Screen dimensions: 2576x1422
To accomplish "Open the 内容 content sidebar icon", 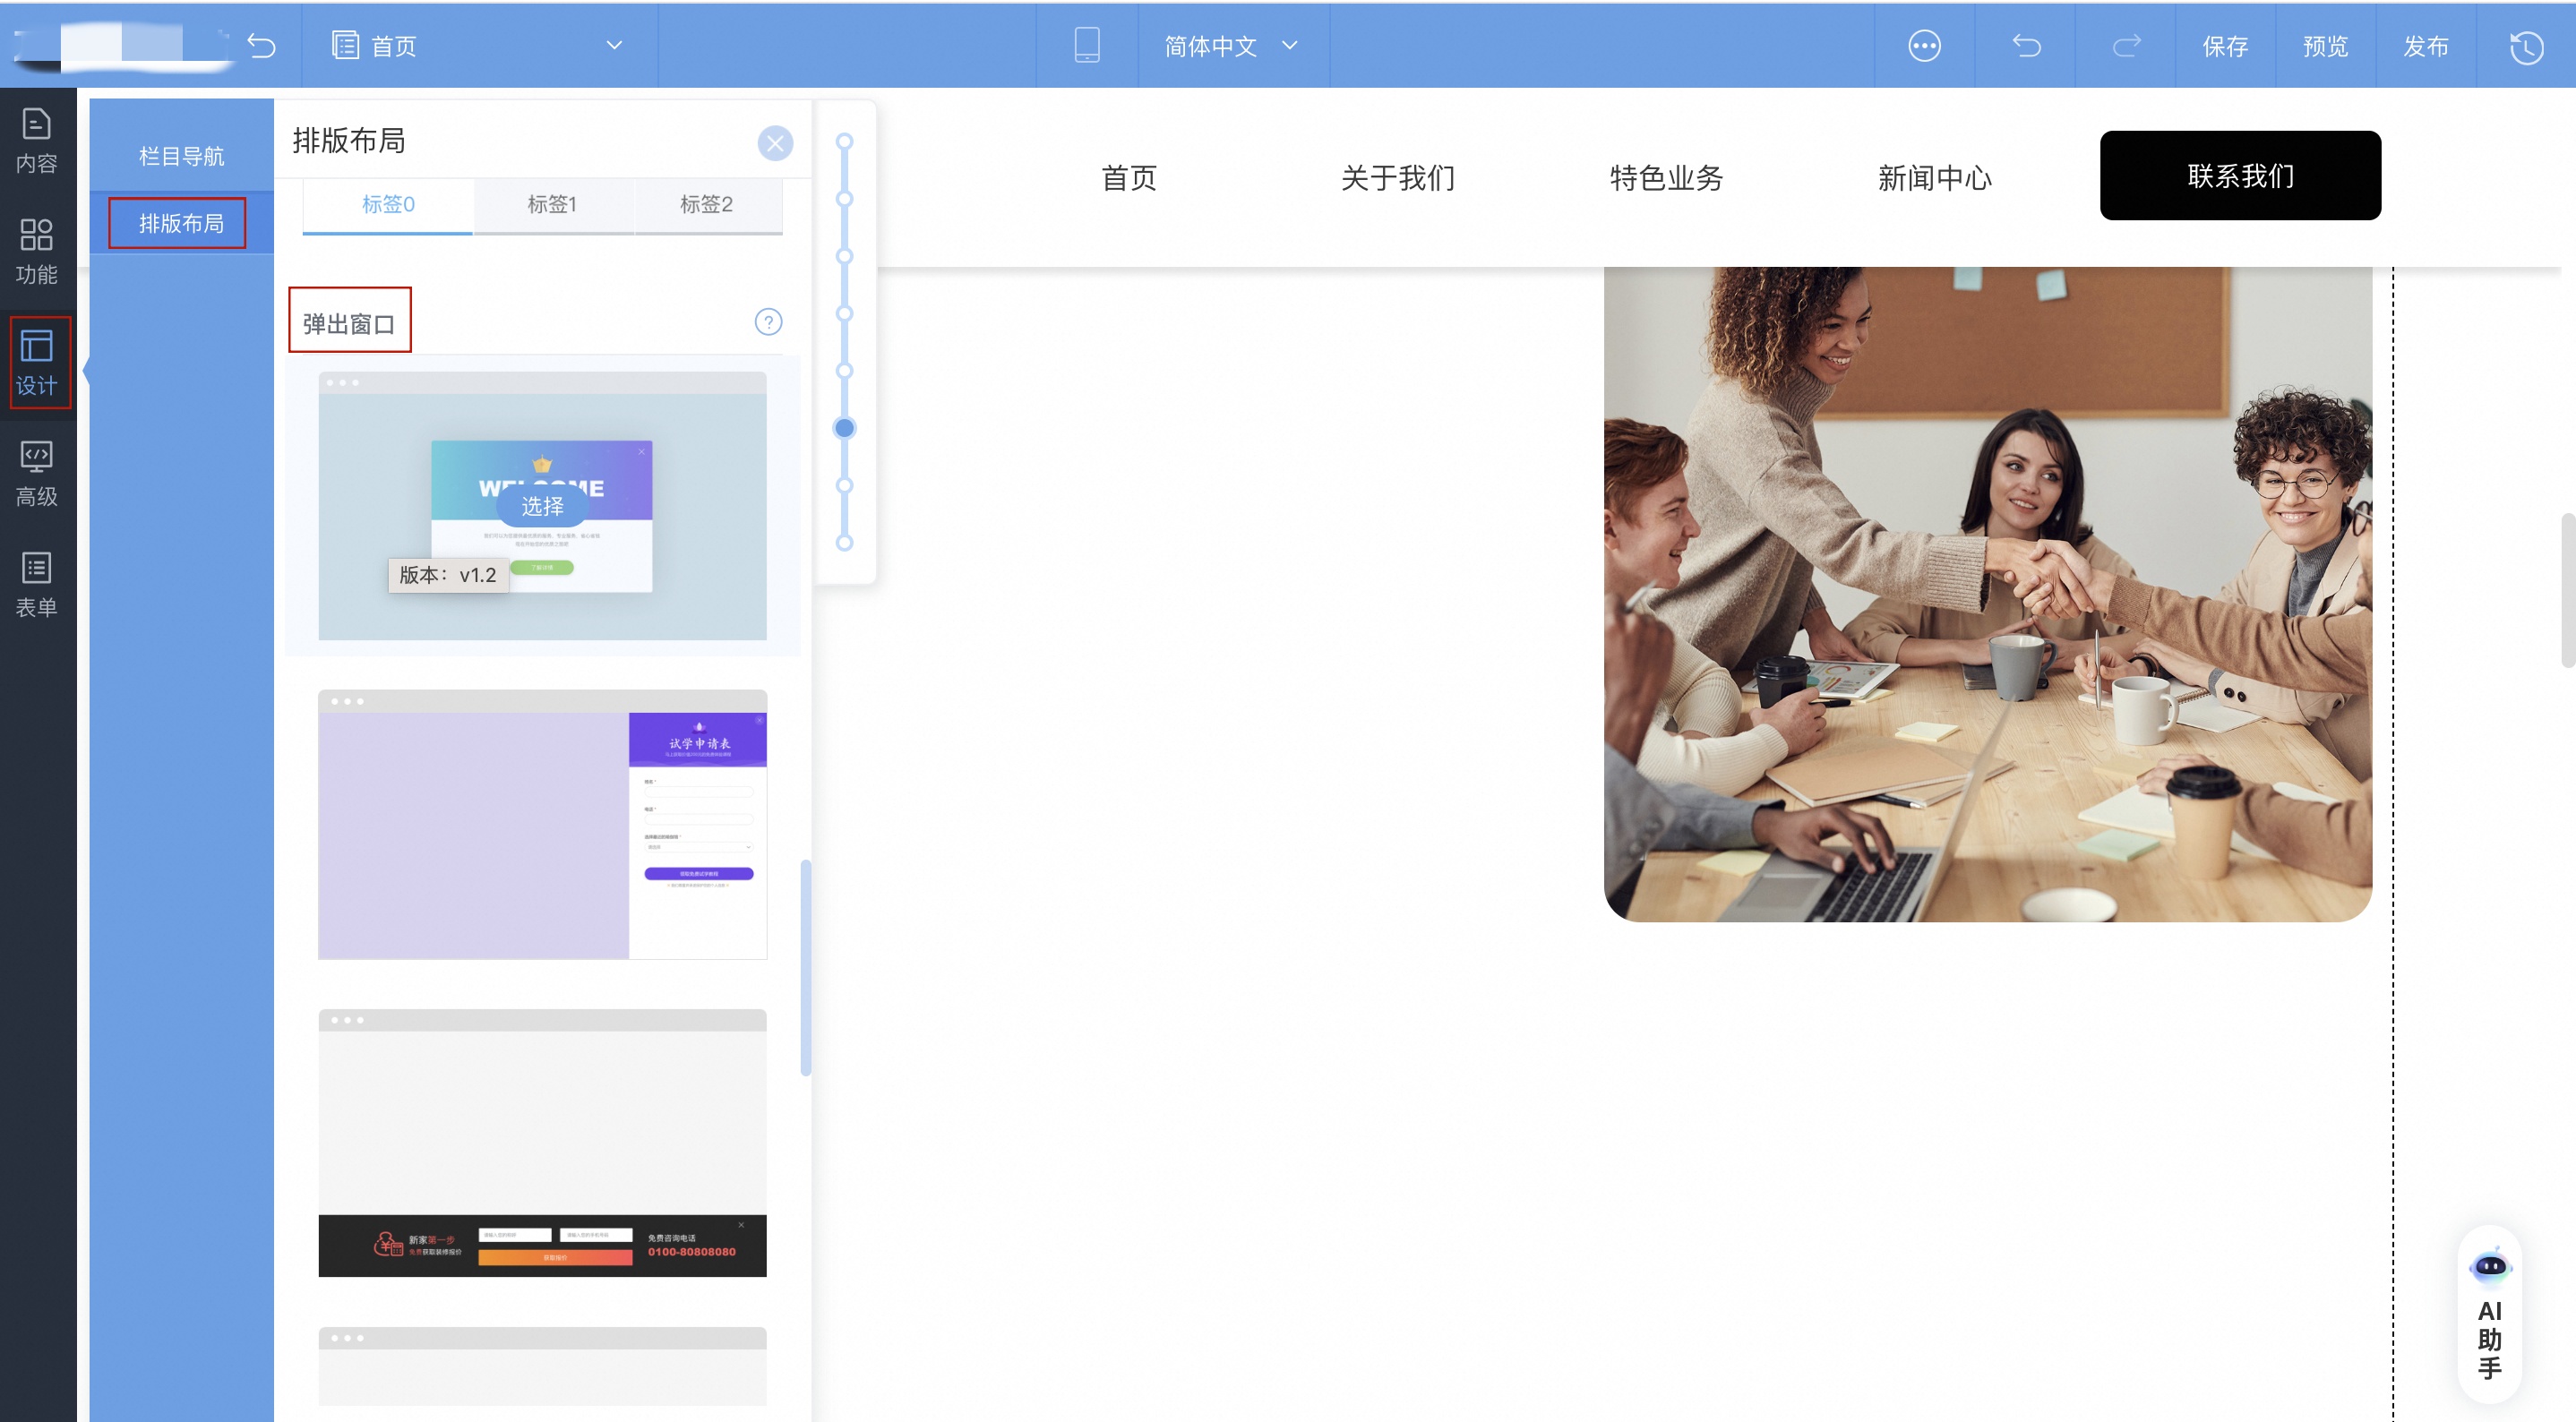I will 36,141.
